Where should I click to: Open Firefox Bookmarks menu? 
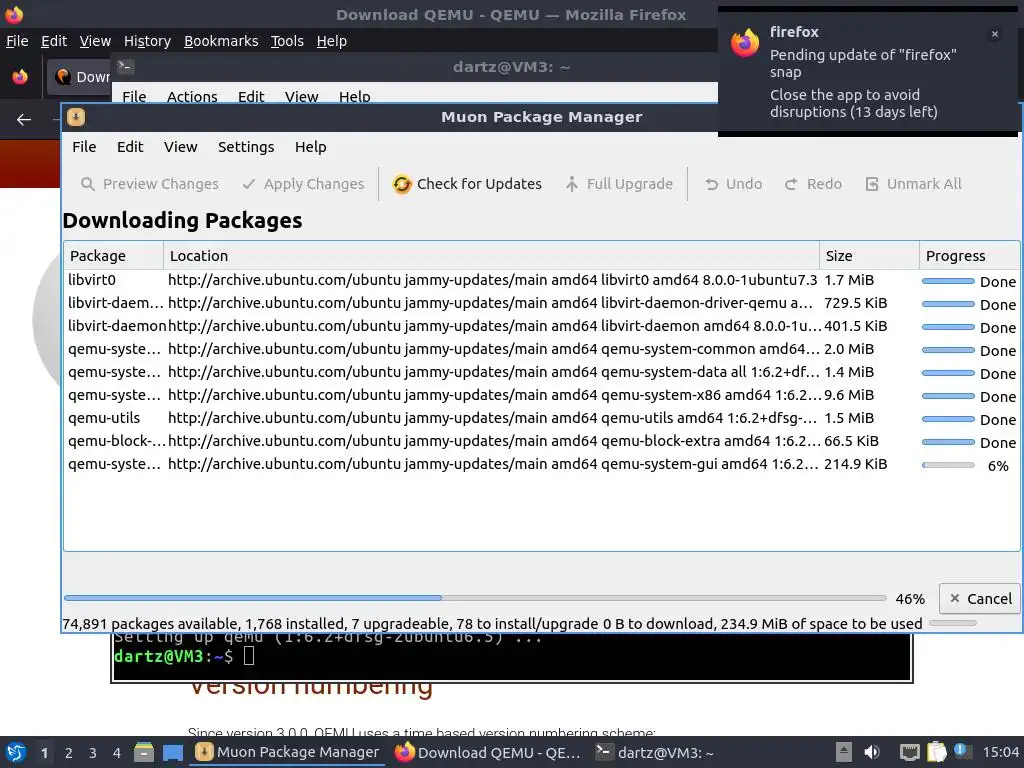tap(221, 41)
